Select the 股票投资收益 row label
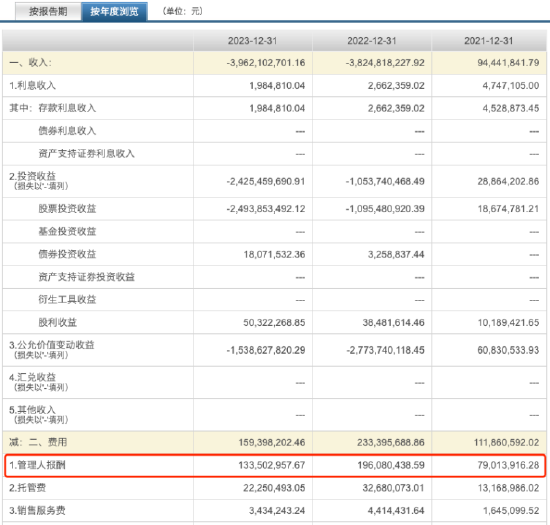This screenshot has width=550, height=525. click(x=67, y=209)
